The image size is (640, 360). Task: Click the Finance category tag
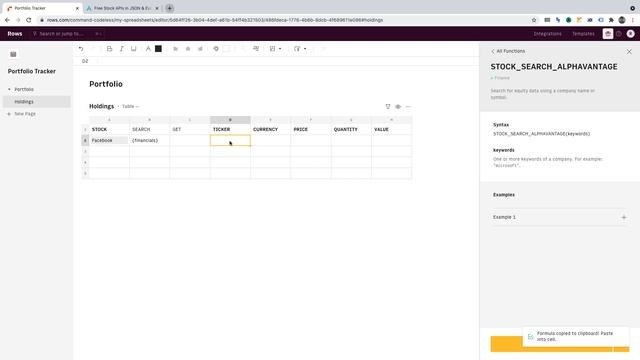click(x=500, y=78)
